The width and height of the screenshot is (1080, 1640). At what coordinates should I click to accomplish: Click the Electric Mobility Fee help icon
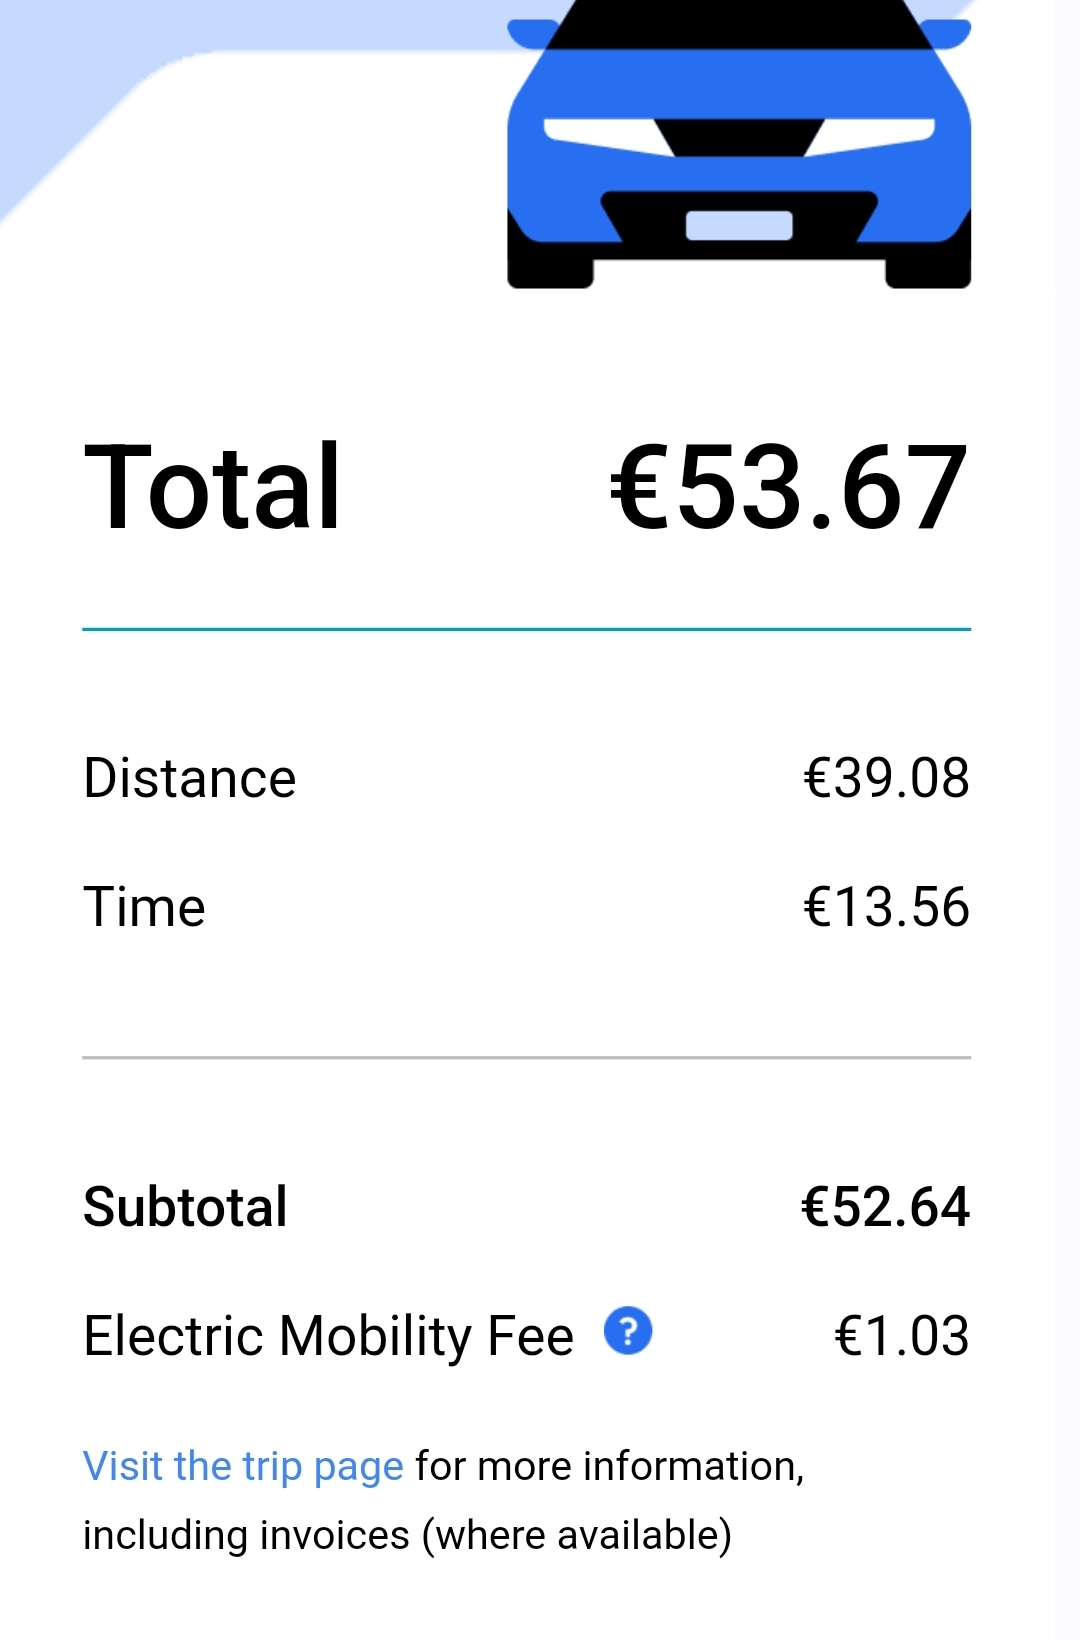tap(628, 1332)
